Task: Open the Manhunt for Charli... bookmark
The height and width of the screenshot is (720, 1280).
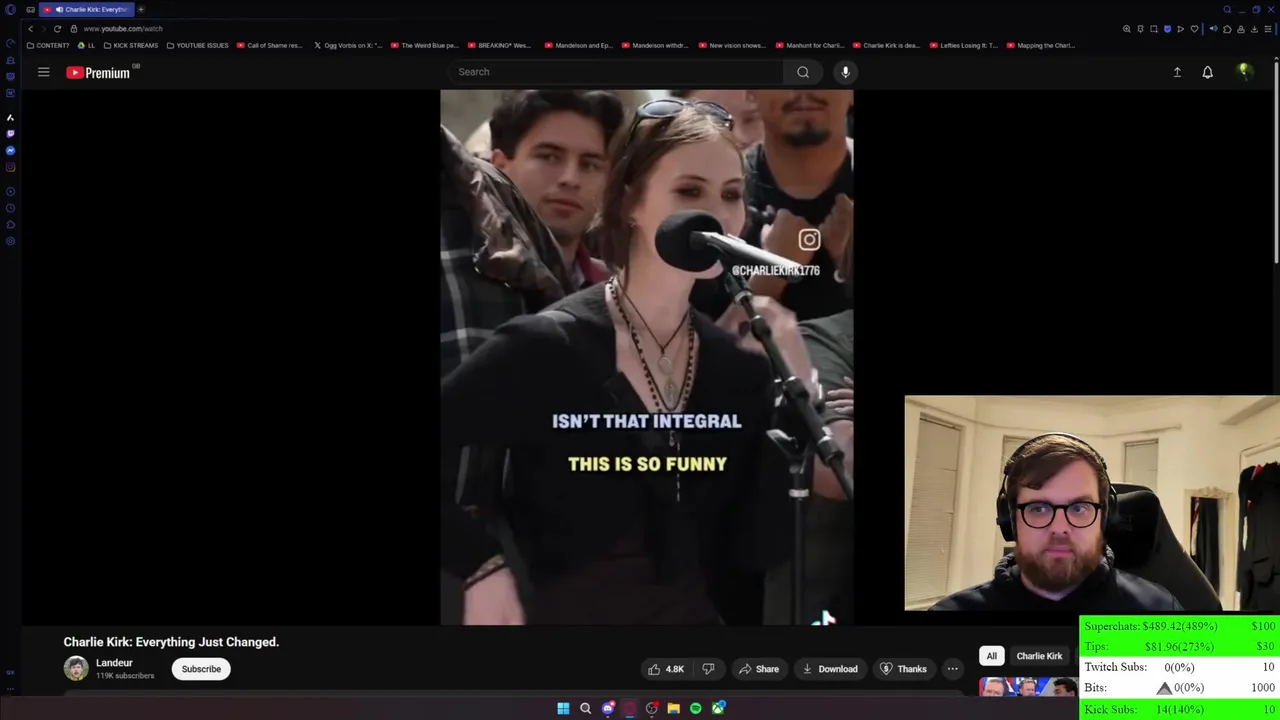Action: pyautogui.click(x=809, y=45)
